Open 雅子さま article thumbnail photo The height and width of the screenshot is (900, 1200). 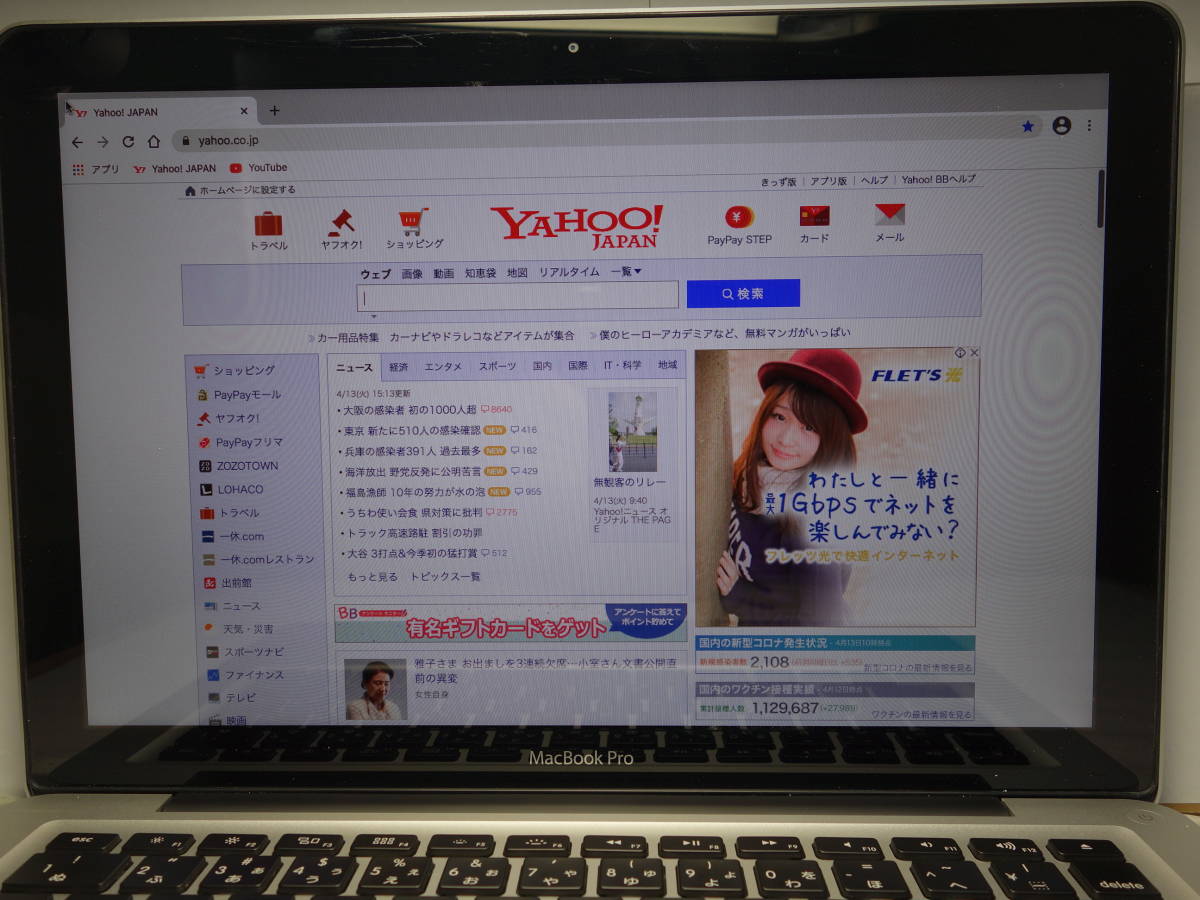[x=375, y=689]
